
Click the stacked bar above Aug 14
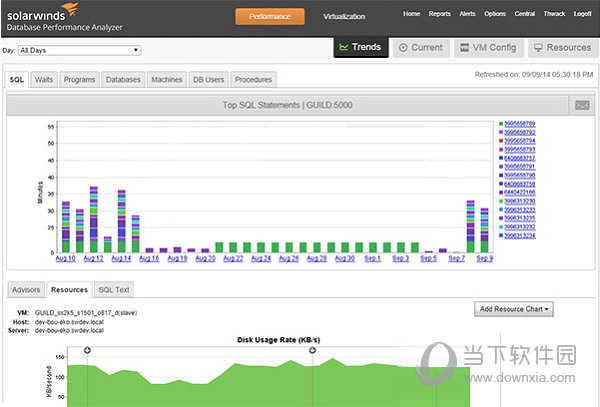pyautogui.click(x=122, y=221)
